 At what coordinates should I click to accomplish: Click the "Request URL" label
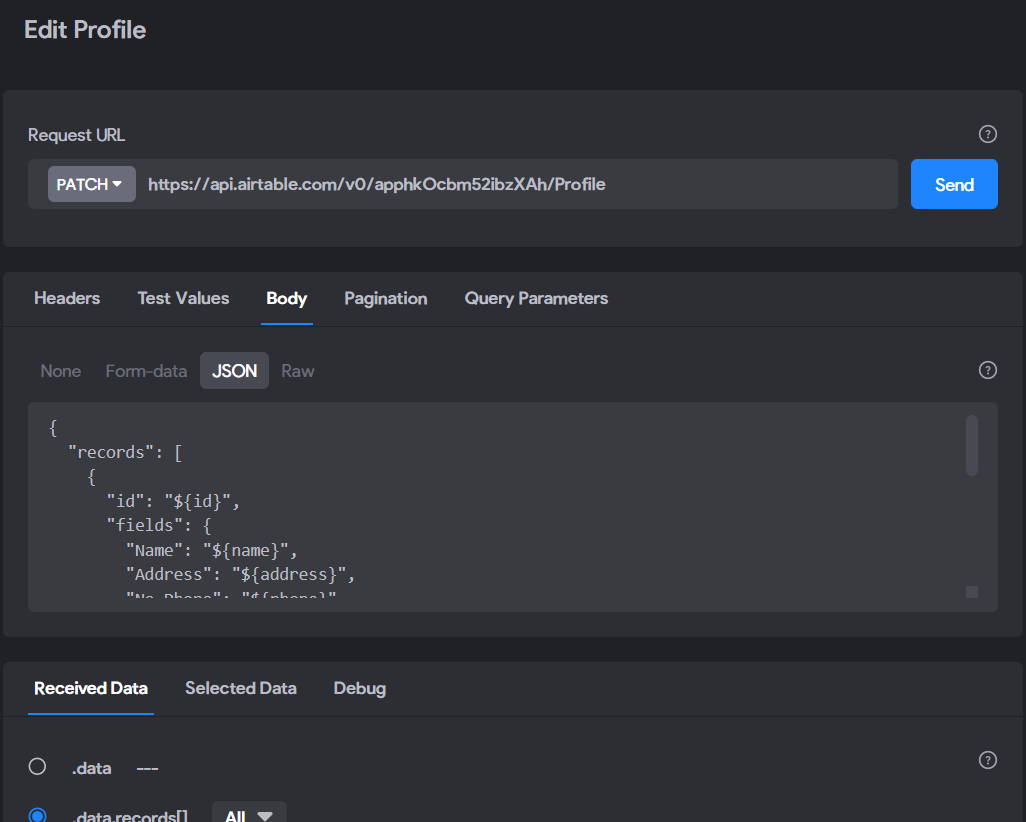tap(77, 135)
